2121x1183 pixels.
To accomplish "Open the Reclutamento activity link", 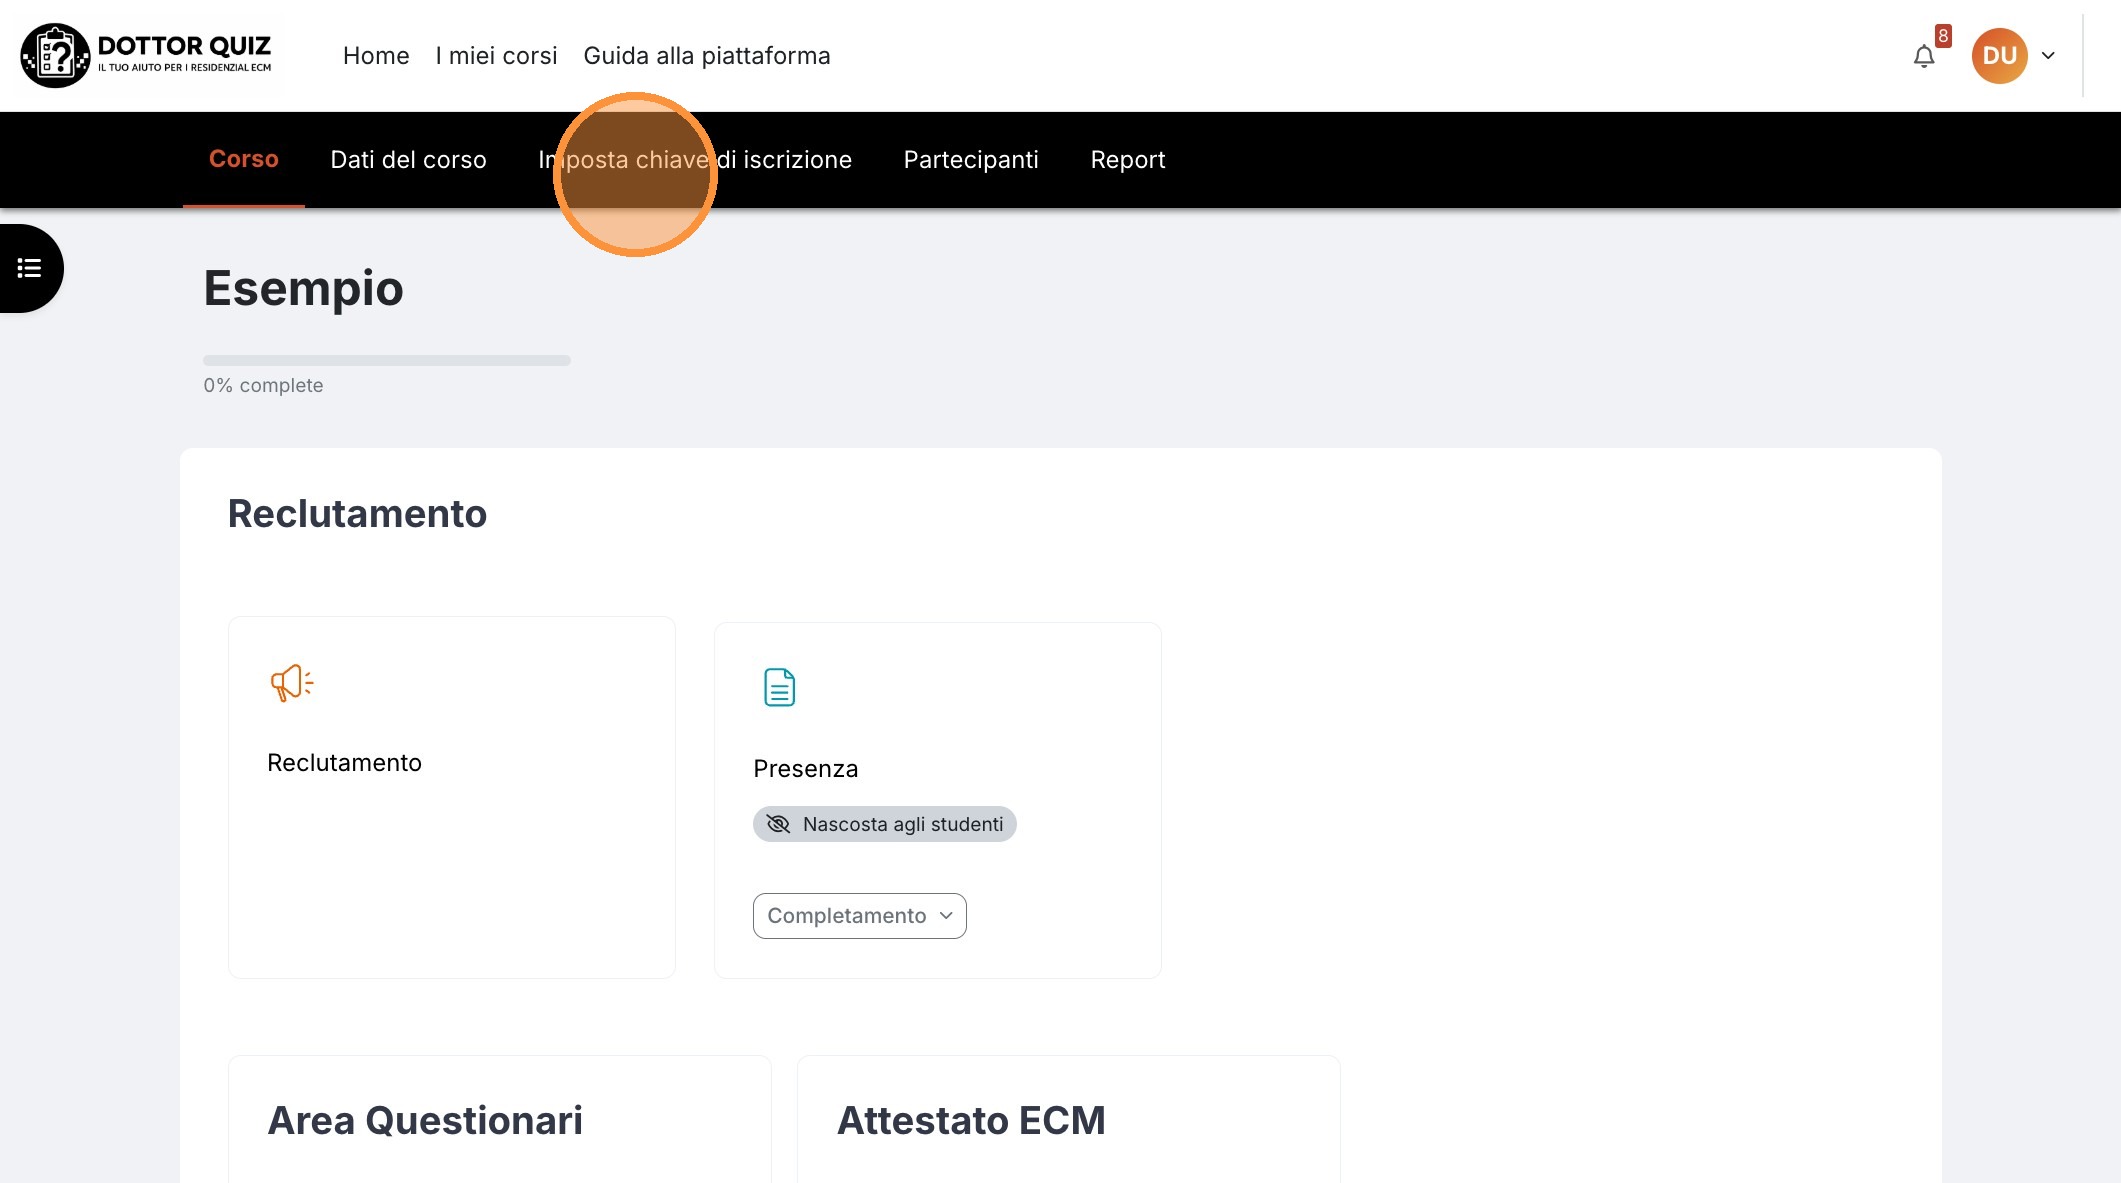I will pyautogui.click(x=344, y=763).
